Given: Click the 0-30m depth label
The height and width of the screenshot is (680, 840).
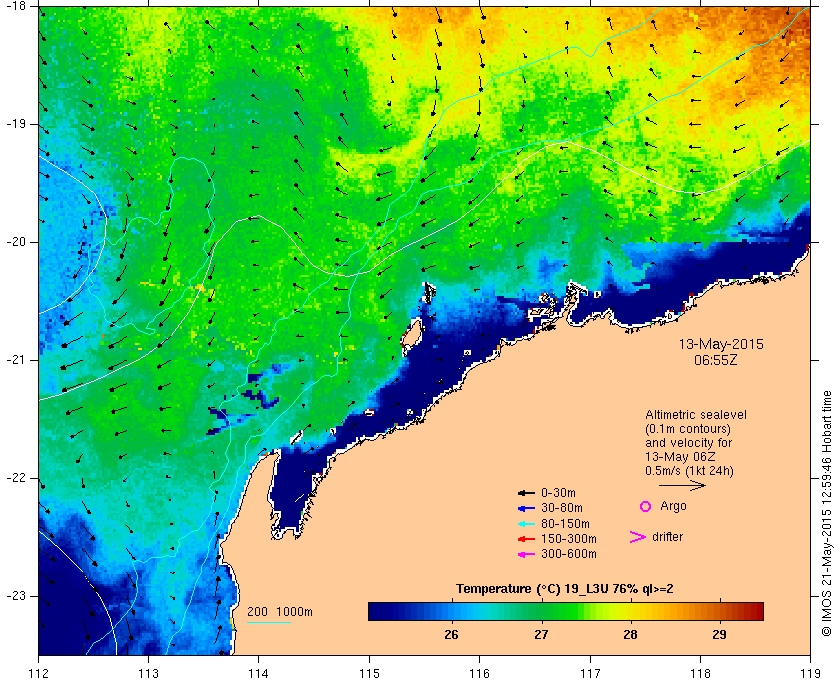Looking at the screenshot, I should pyautogui.click(x=558, y=493).
